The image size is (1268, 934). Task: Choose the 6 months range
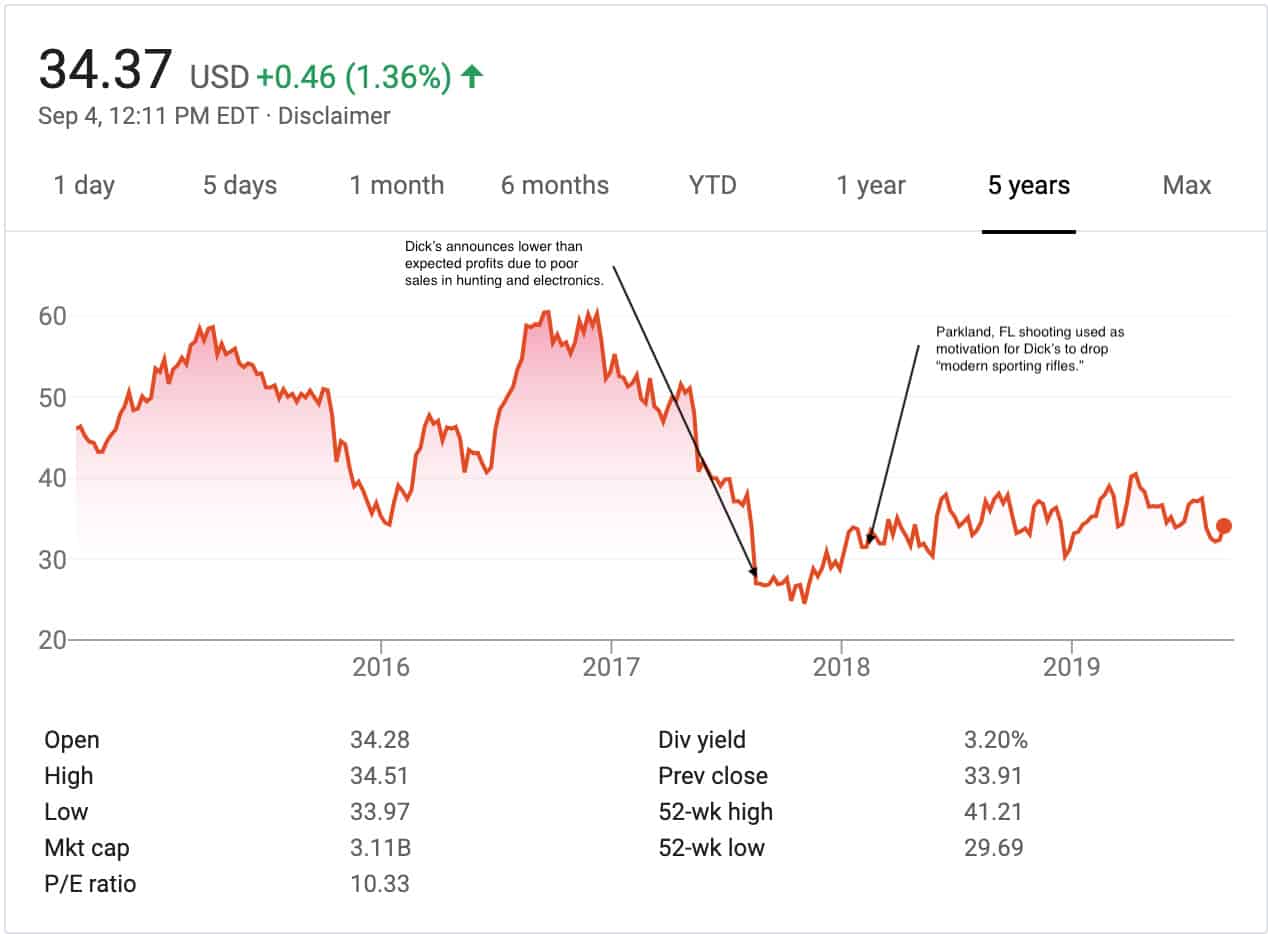[555, 185]
